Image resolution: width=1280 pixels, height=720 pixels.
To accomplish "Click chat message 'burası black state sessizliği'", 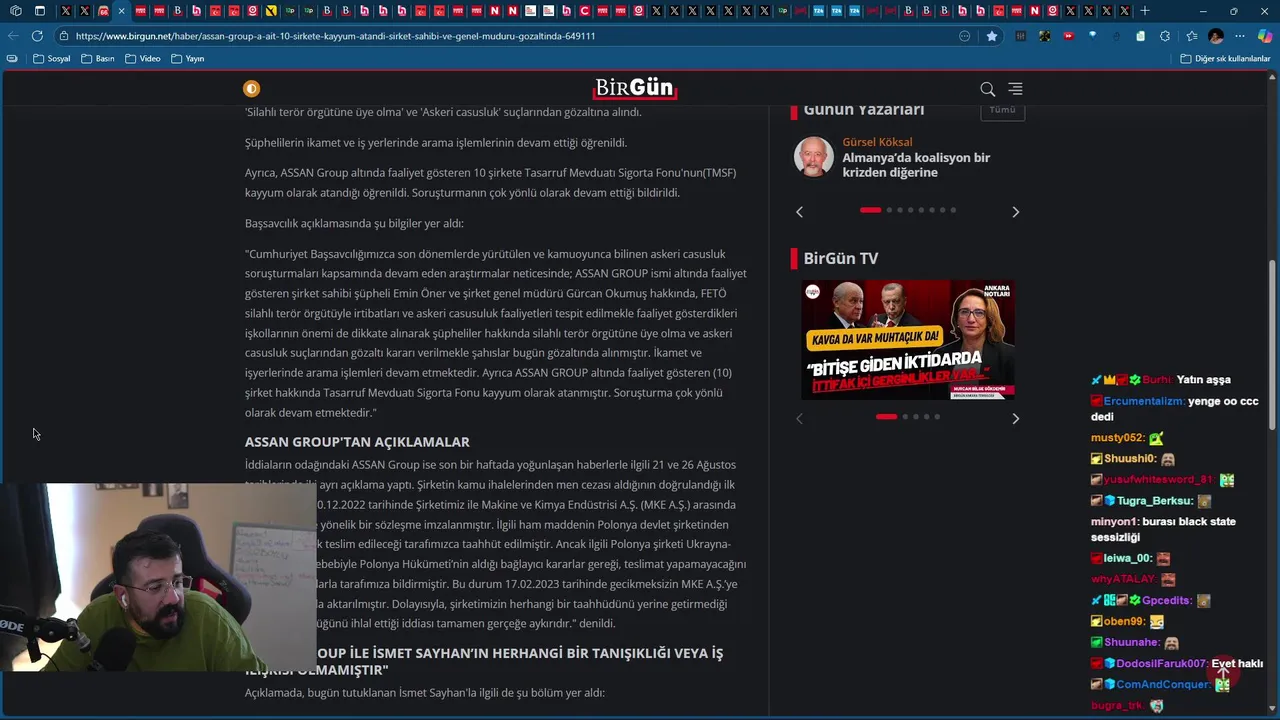I will (1163, 529).
